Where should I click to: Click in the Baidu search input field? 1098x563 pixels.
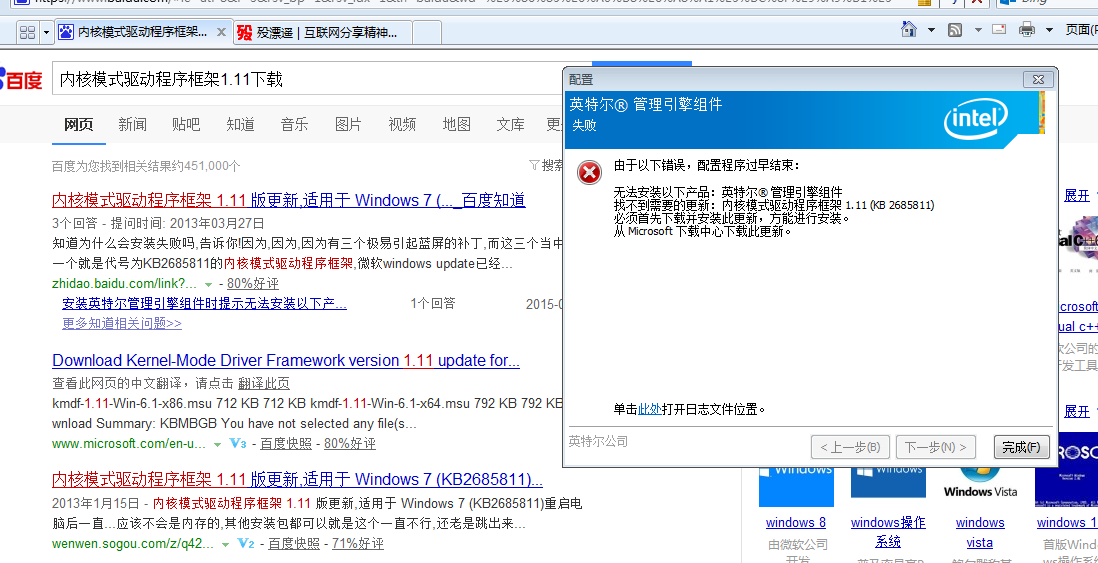(x=308, y=79)
